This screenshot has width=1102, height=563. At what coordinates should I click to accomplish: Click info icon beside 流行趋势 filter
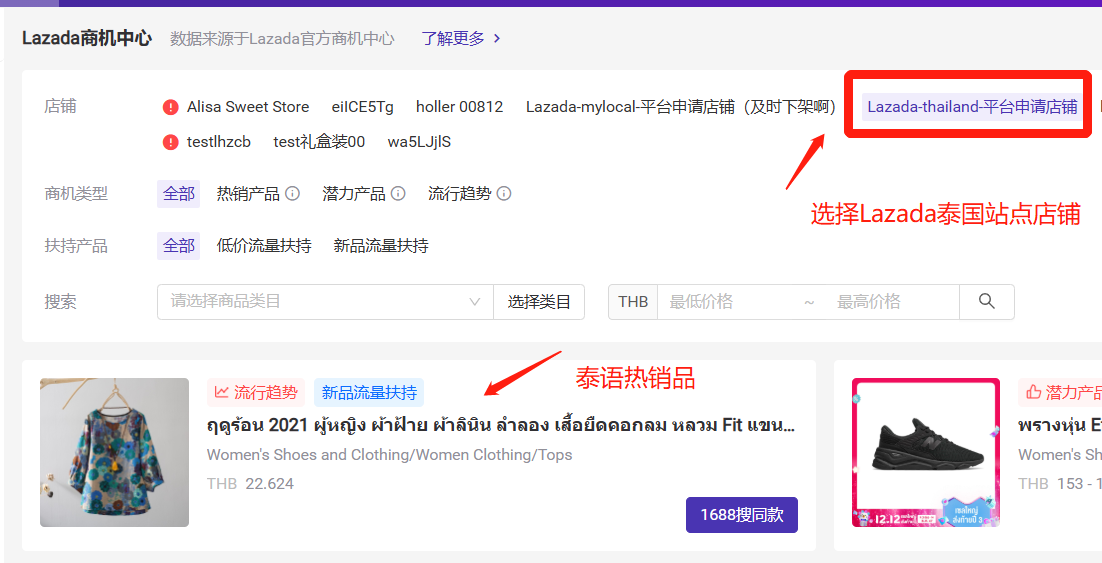504,194
